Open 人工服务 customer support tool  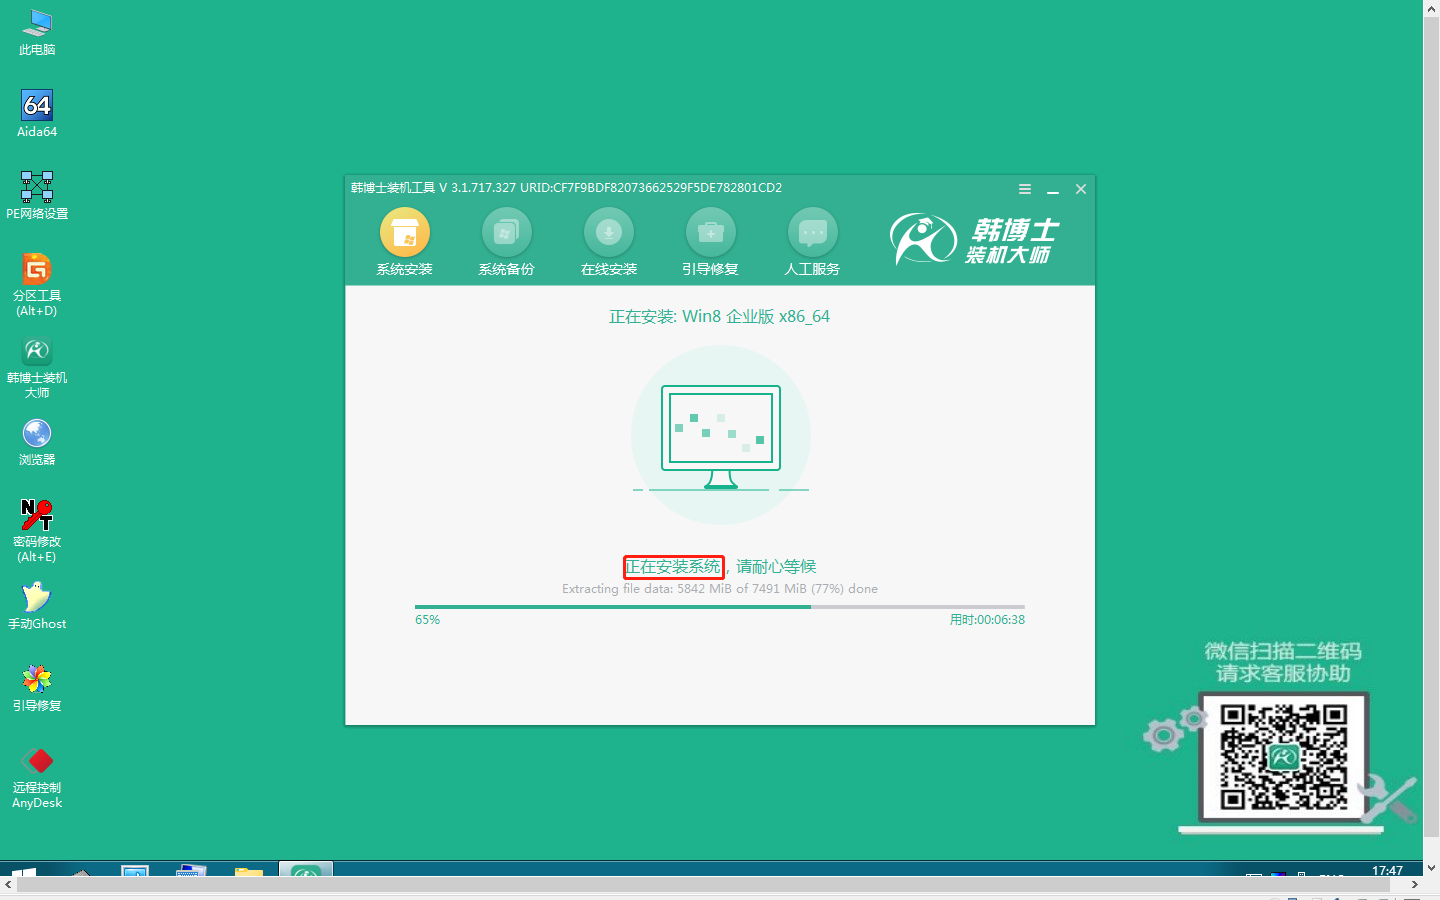coord(812,240)
